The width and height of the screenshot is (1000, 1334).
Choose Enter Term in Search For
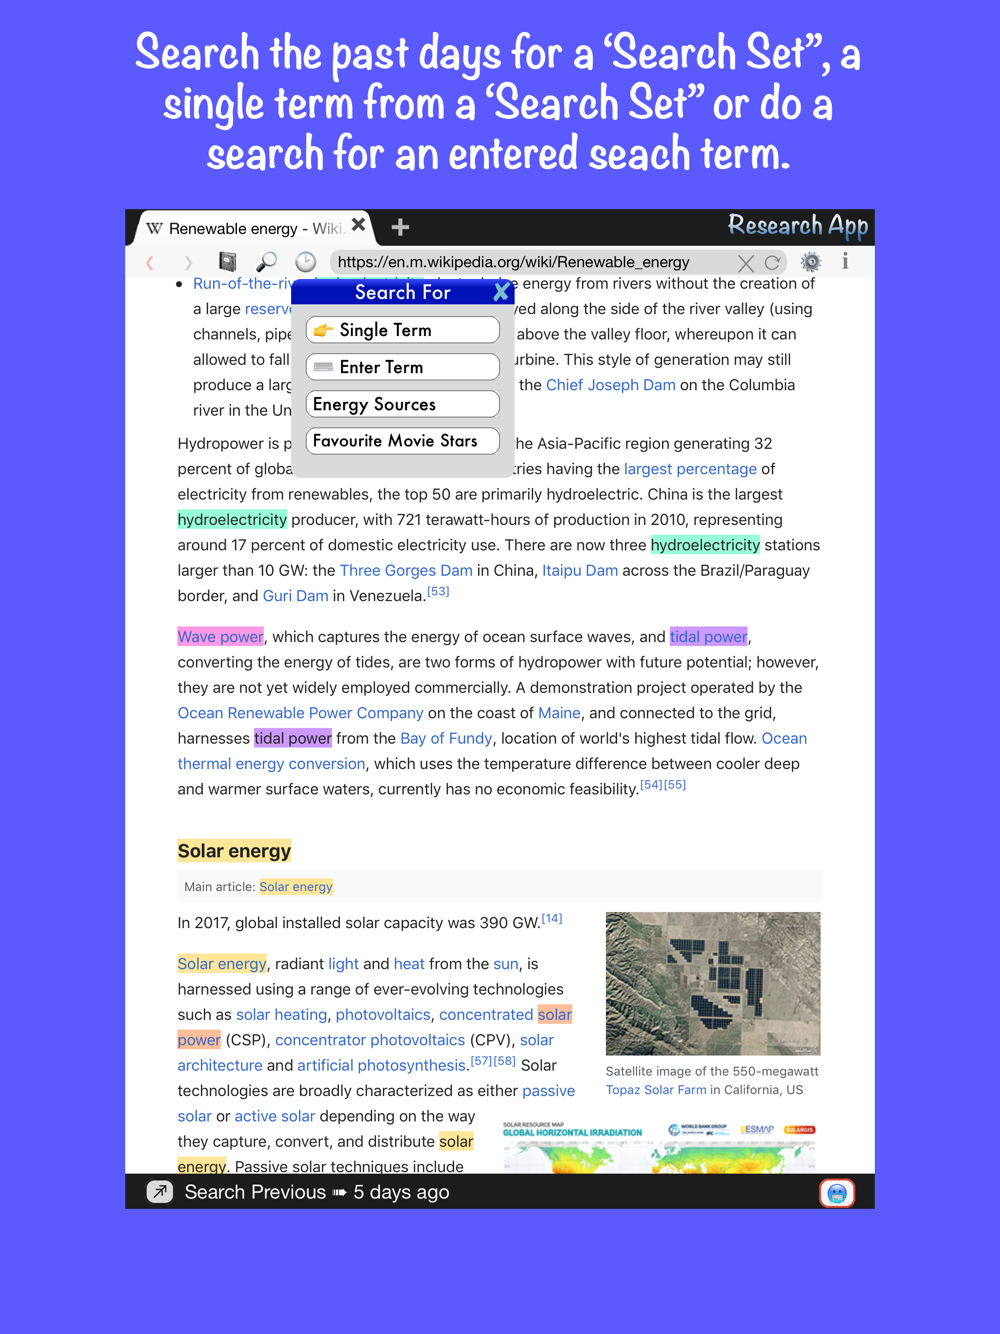pyautogui.click(x=402, y=367)
